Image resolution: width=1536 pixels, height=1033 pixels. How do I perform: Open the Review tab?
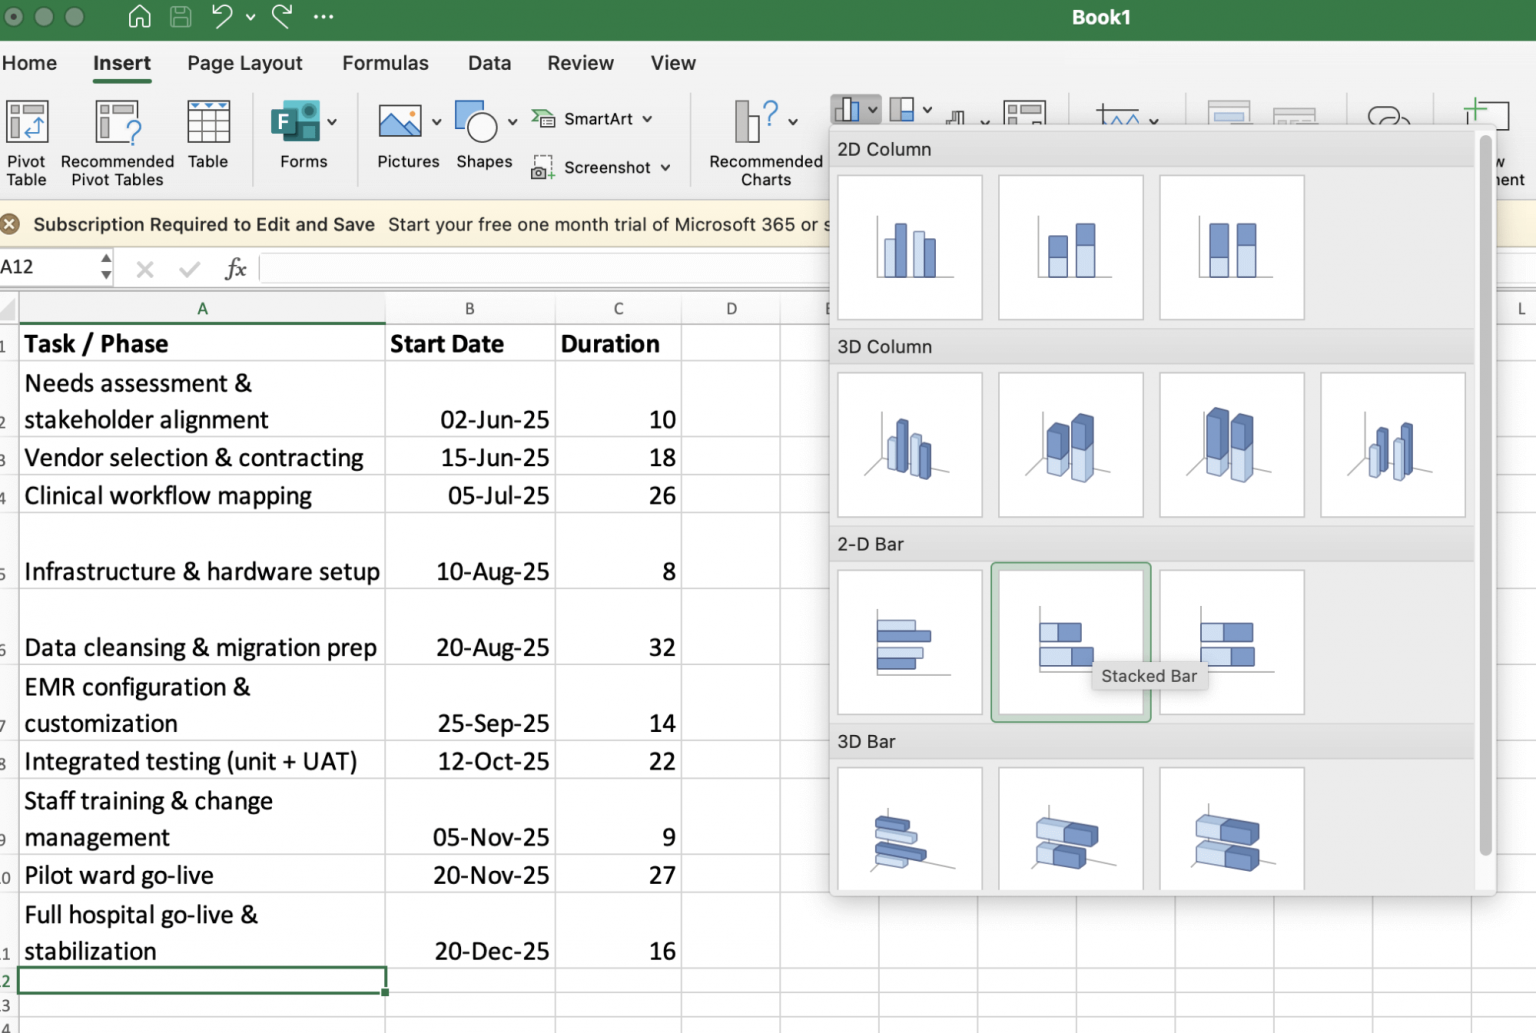580,63
